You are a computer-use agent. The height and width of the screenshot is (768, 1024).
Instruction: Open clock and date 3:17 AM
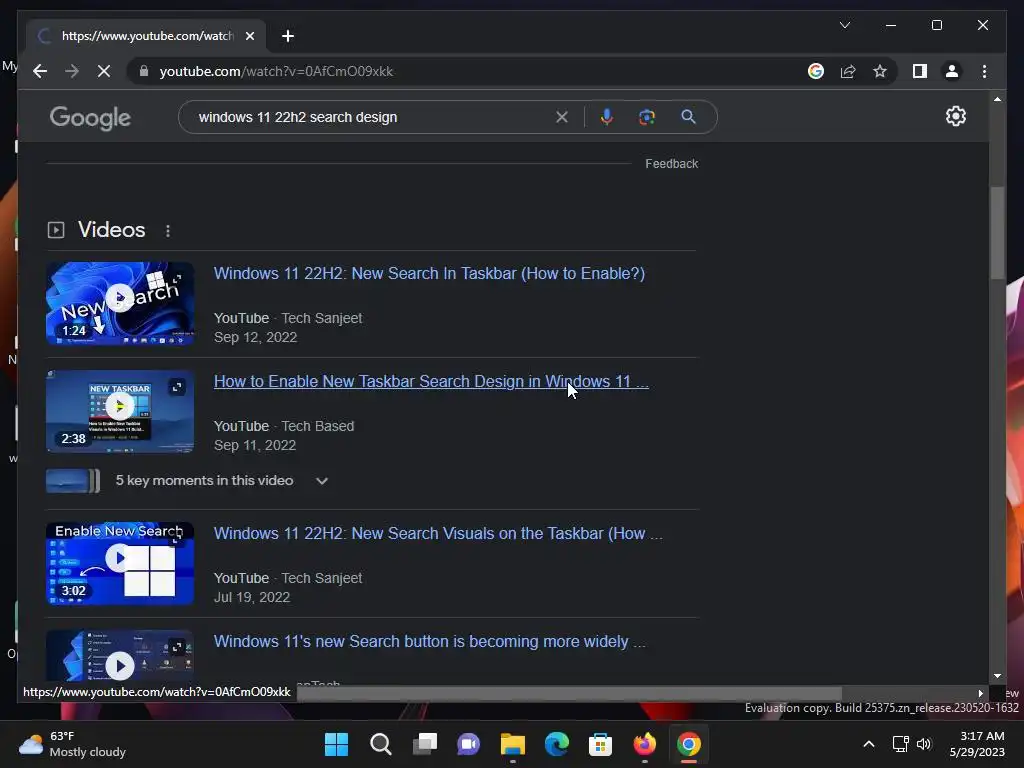977,744
